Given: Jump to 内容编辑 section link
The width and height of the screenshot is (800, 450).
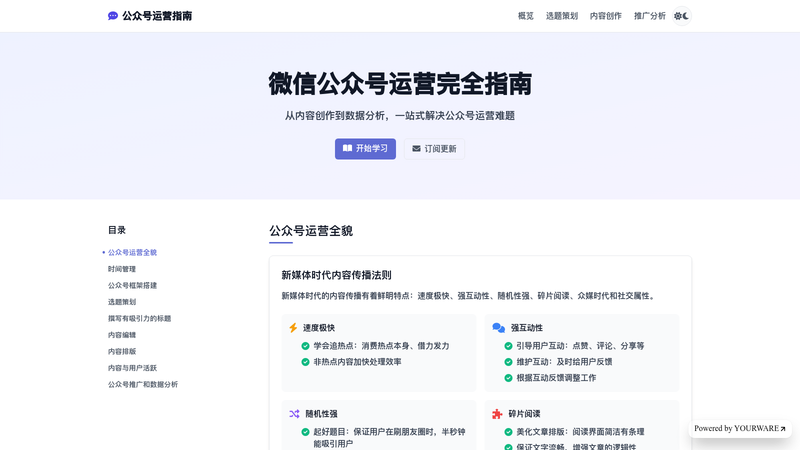Looking at the screenshot, I should tap(121, 335).
